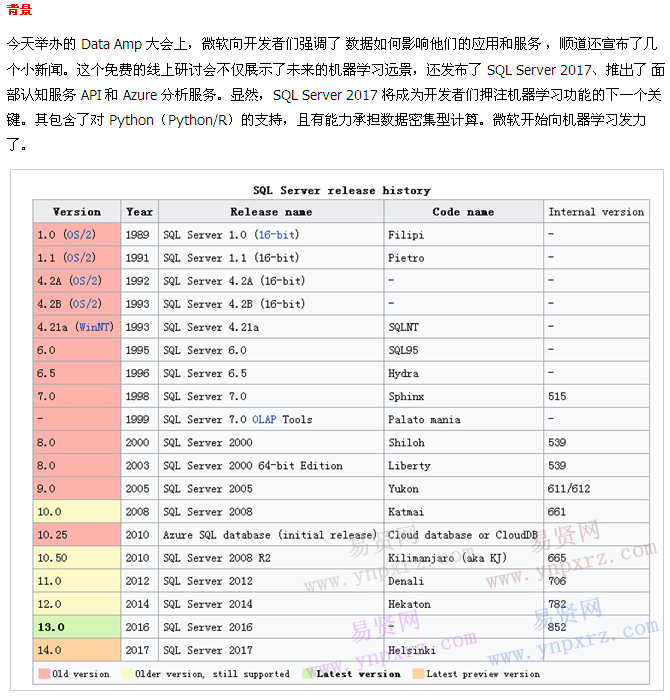Click the internal version 661
Image resolution: width=670 pixels, height=700 pixels.
coord(557,512)
